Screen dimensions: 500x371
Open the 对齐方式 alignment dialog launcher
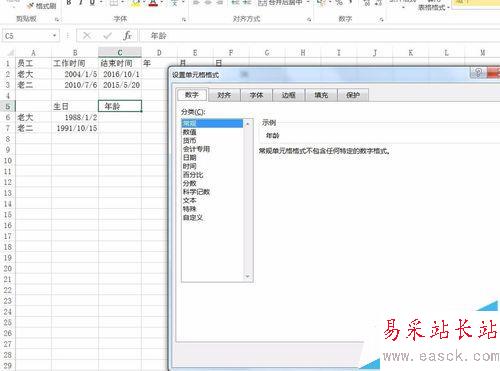309,20
